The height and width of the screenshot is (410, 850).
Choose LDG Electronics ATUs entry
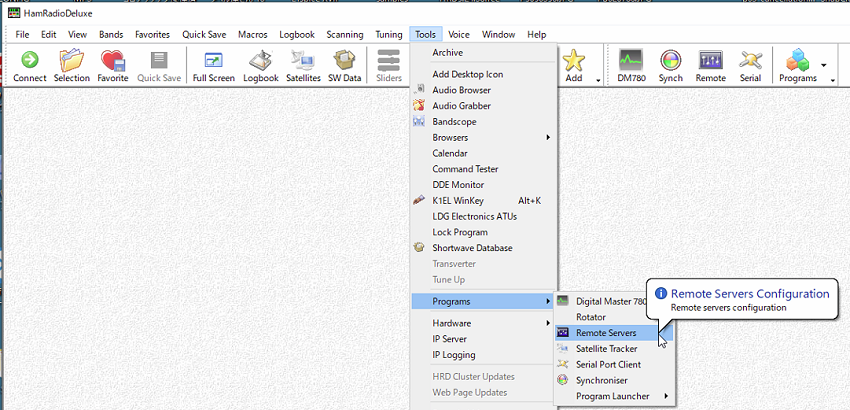(x=484, y=216)
